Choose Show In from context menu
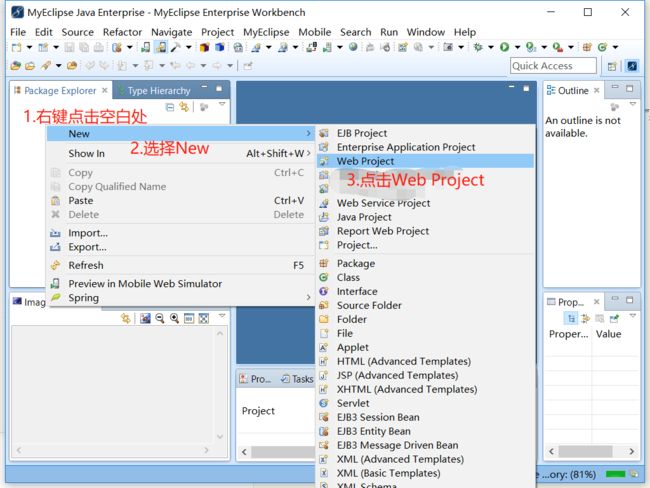 [181, 153]
